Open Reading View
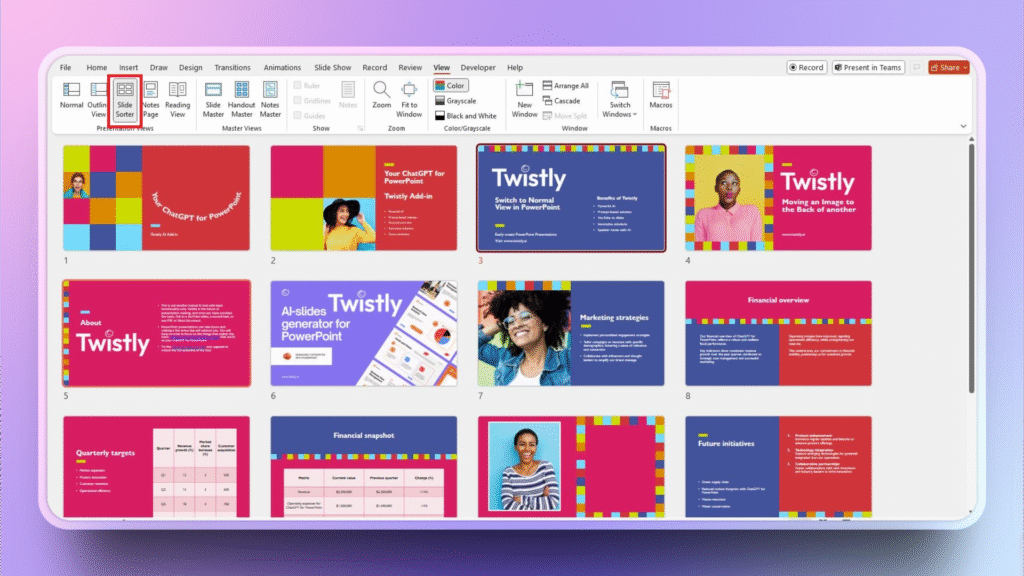The height and width of the screenshot is (576, 1024). [x=177, y=95]
